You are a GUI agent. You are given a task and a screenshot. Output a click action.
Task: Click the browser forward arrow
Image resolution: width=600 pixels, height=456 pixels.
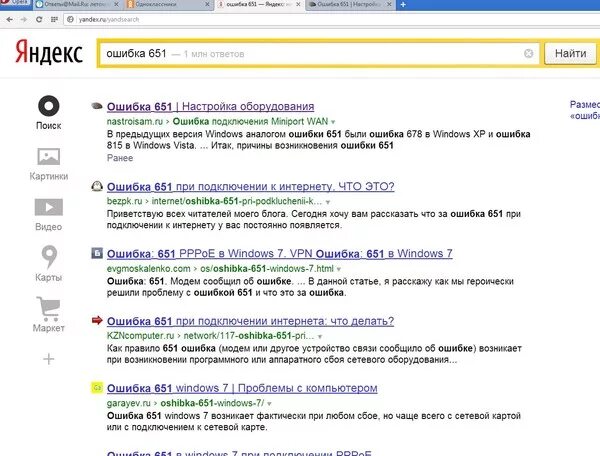tap(24, 19)
